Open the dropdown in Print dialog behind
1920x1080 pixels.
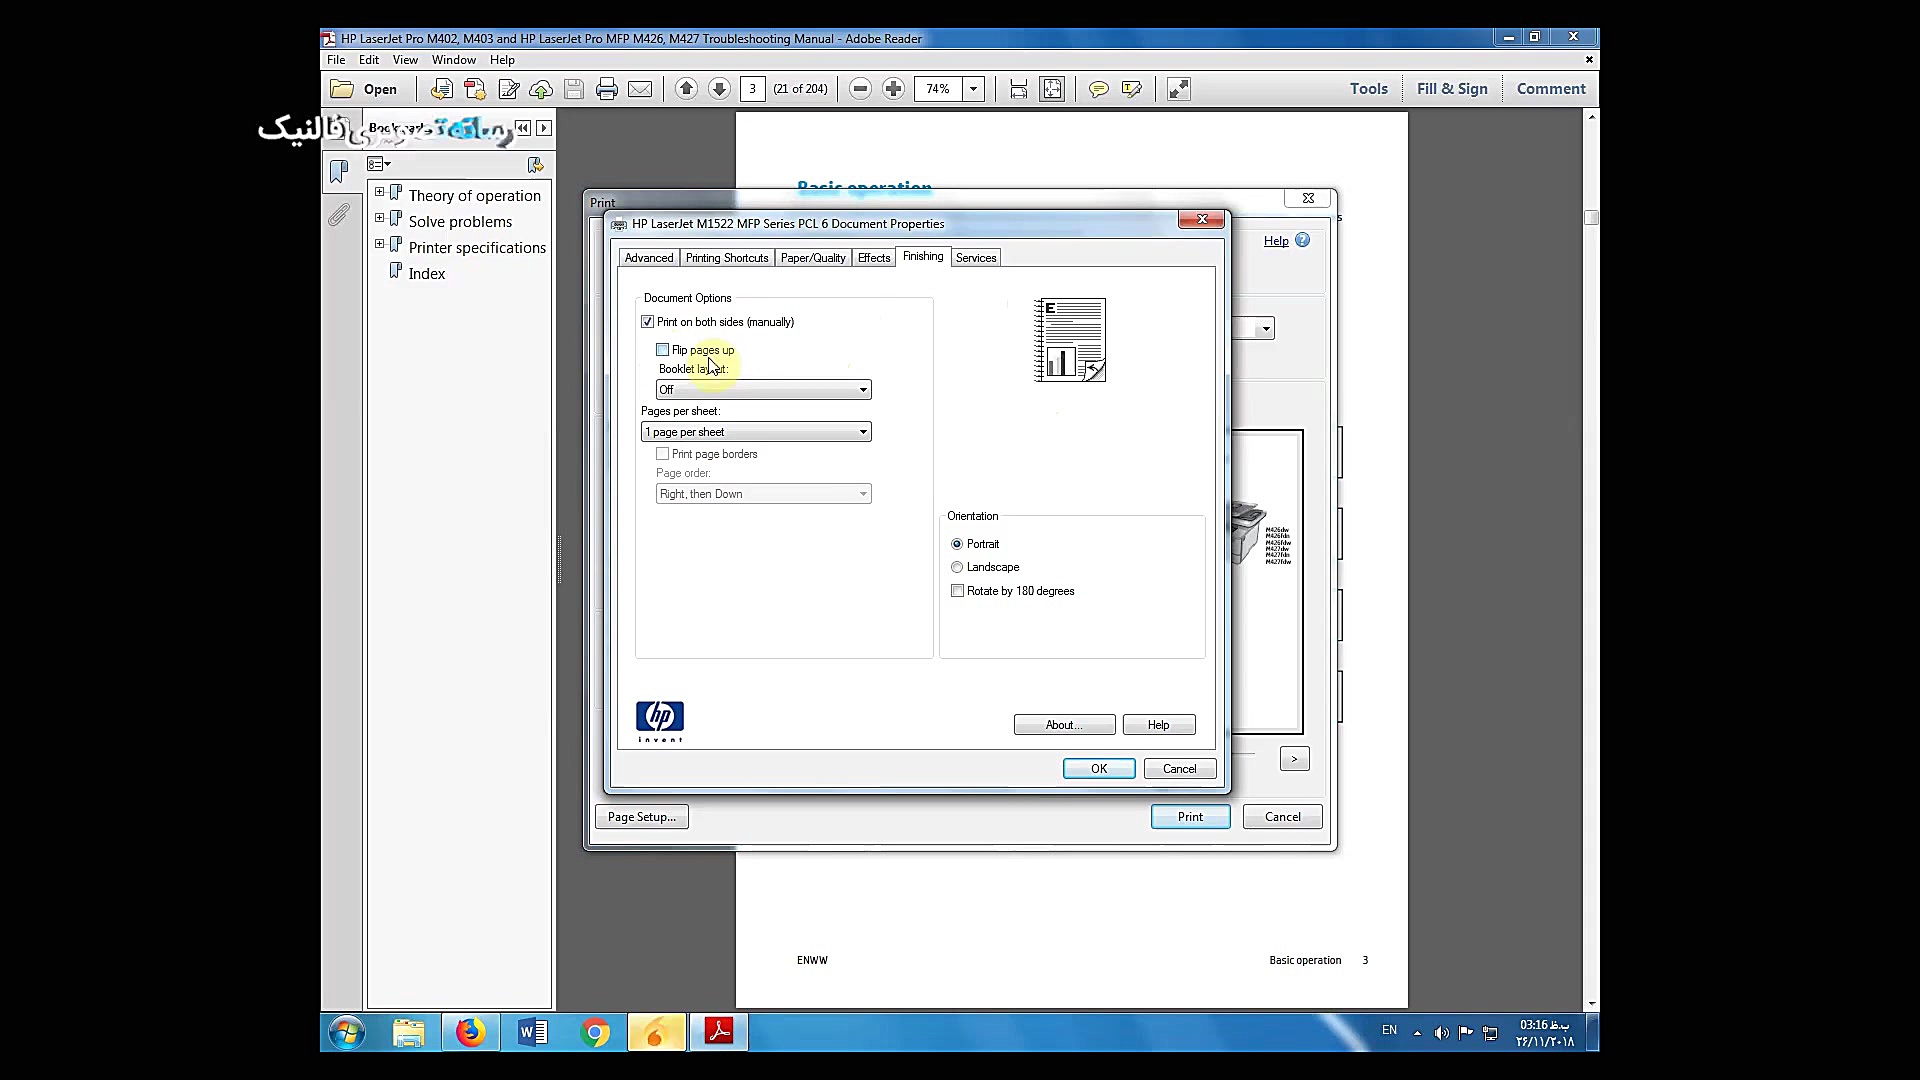coord(1266,329)
